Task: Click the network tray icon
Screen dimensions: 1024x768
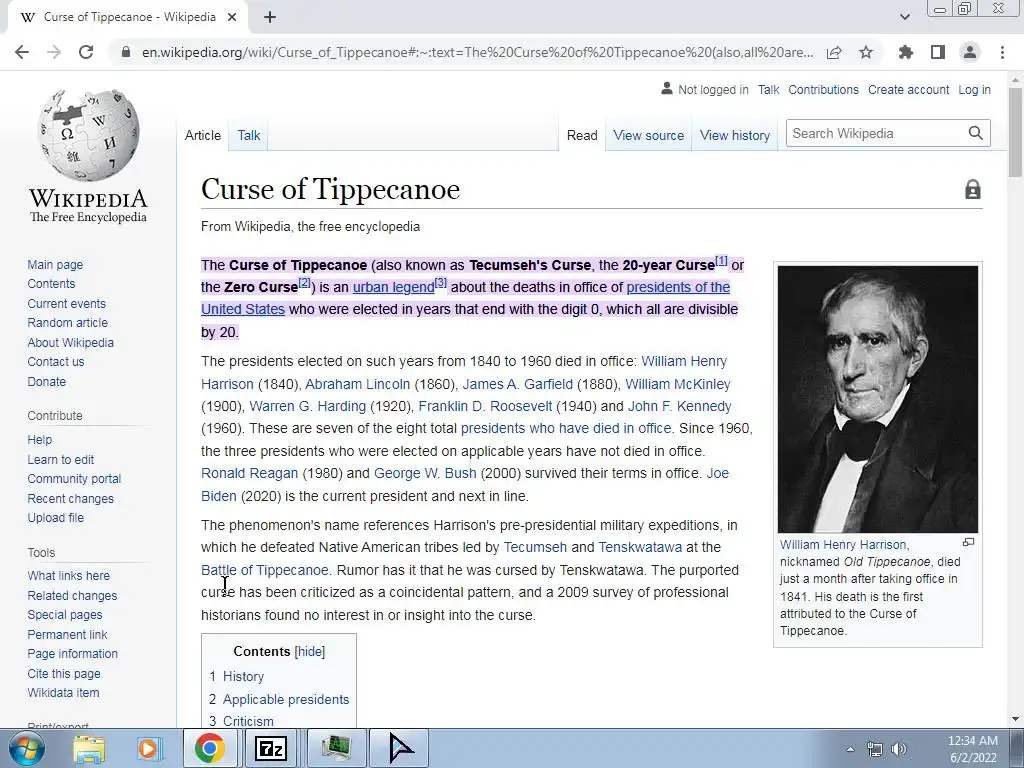Action: pos(874,749)
